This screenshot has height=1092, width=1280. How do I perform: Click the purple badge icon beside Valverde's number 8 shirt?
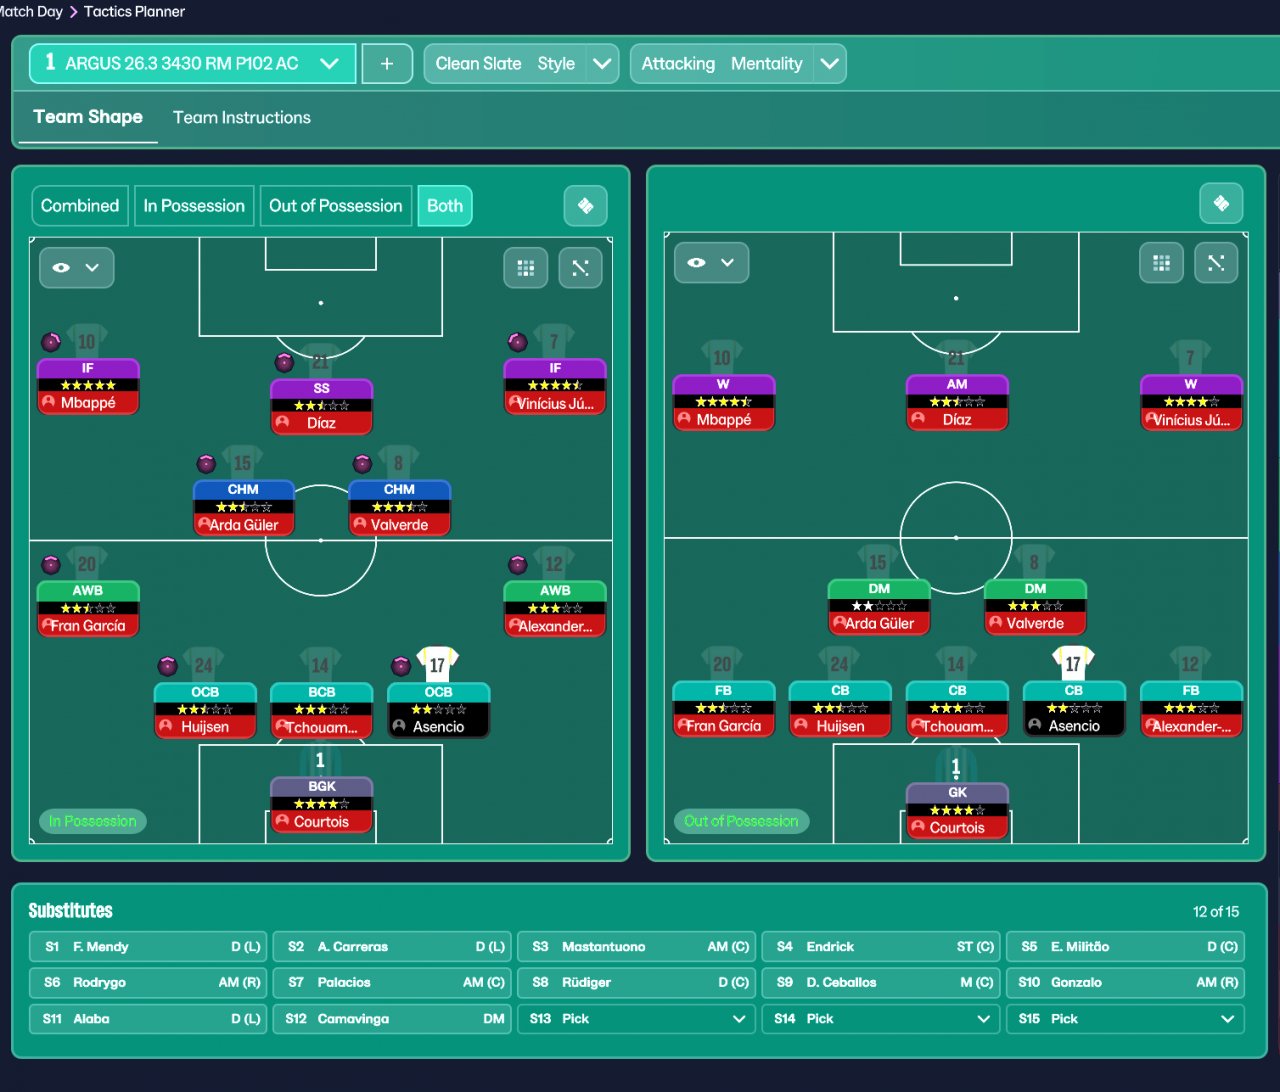[362, 463]
